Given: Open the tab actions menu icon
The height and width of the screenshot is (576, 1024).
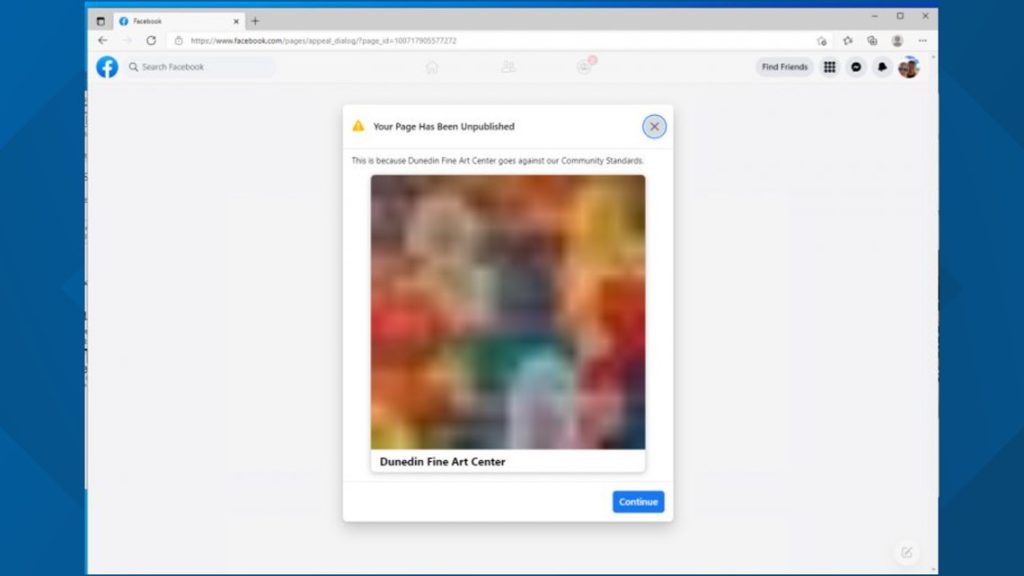Looking at the screenshot, I should 101,21.
